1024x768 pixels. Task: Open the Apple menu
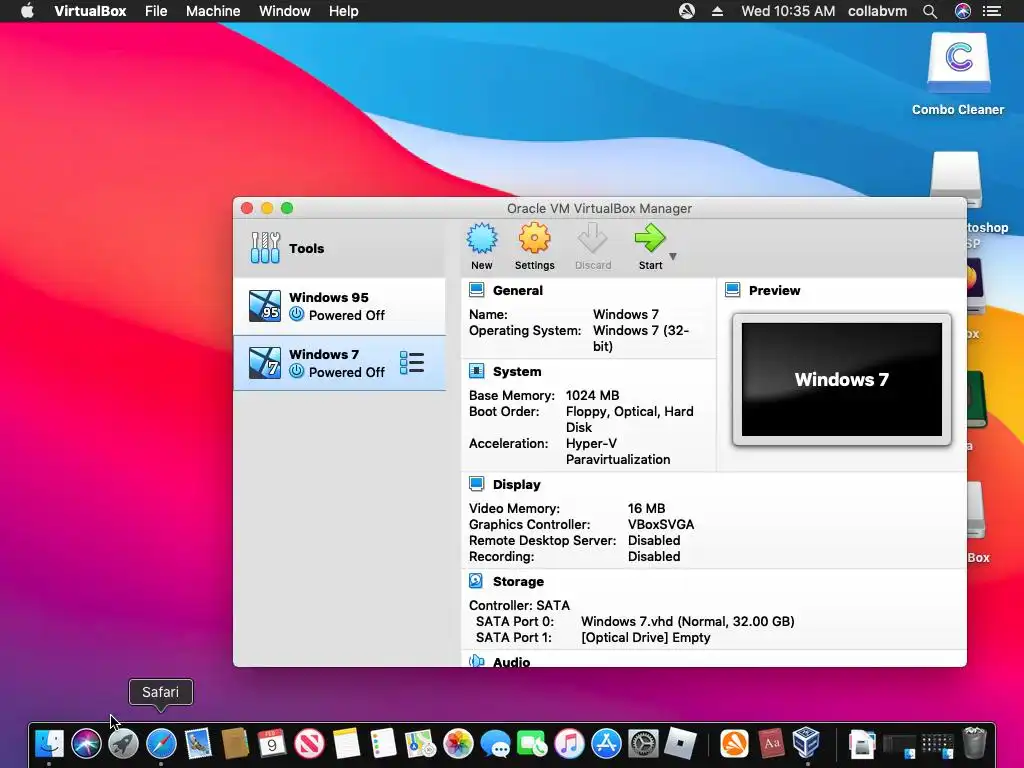pyautogui.click(x=27, y=11)
